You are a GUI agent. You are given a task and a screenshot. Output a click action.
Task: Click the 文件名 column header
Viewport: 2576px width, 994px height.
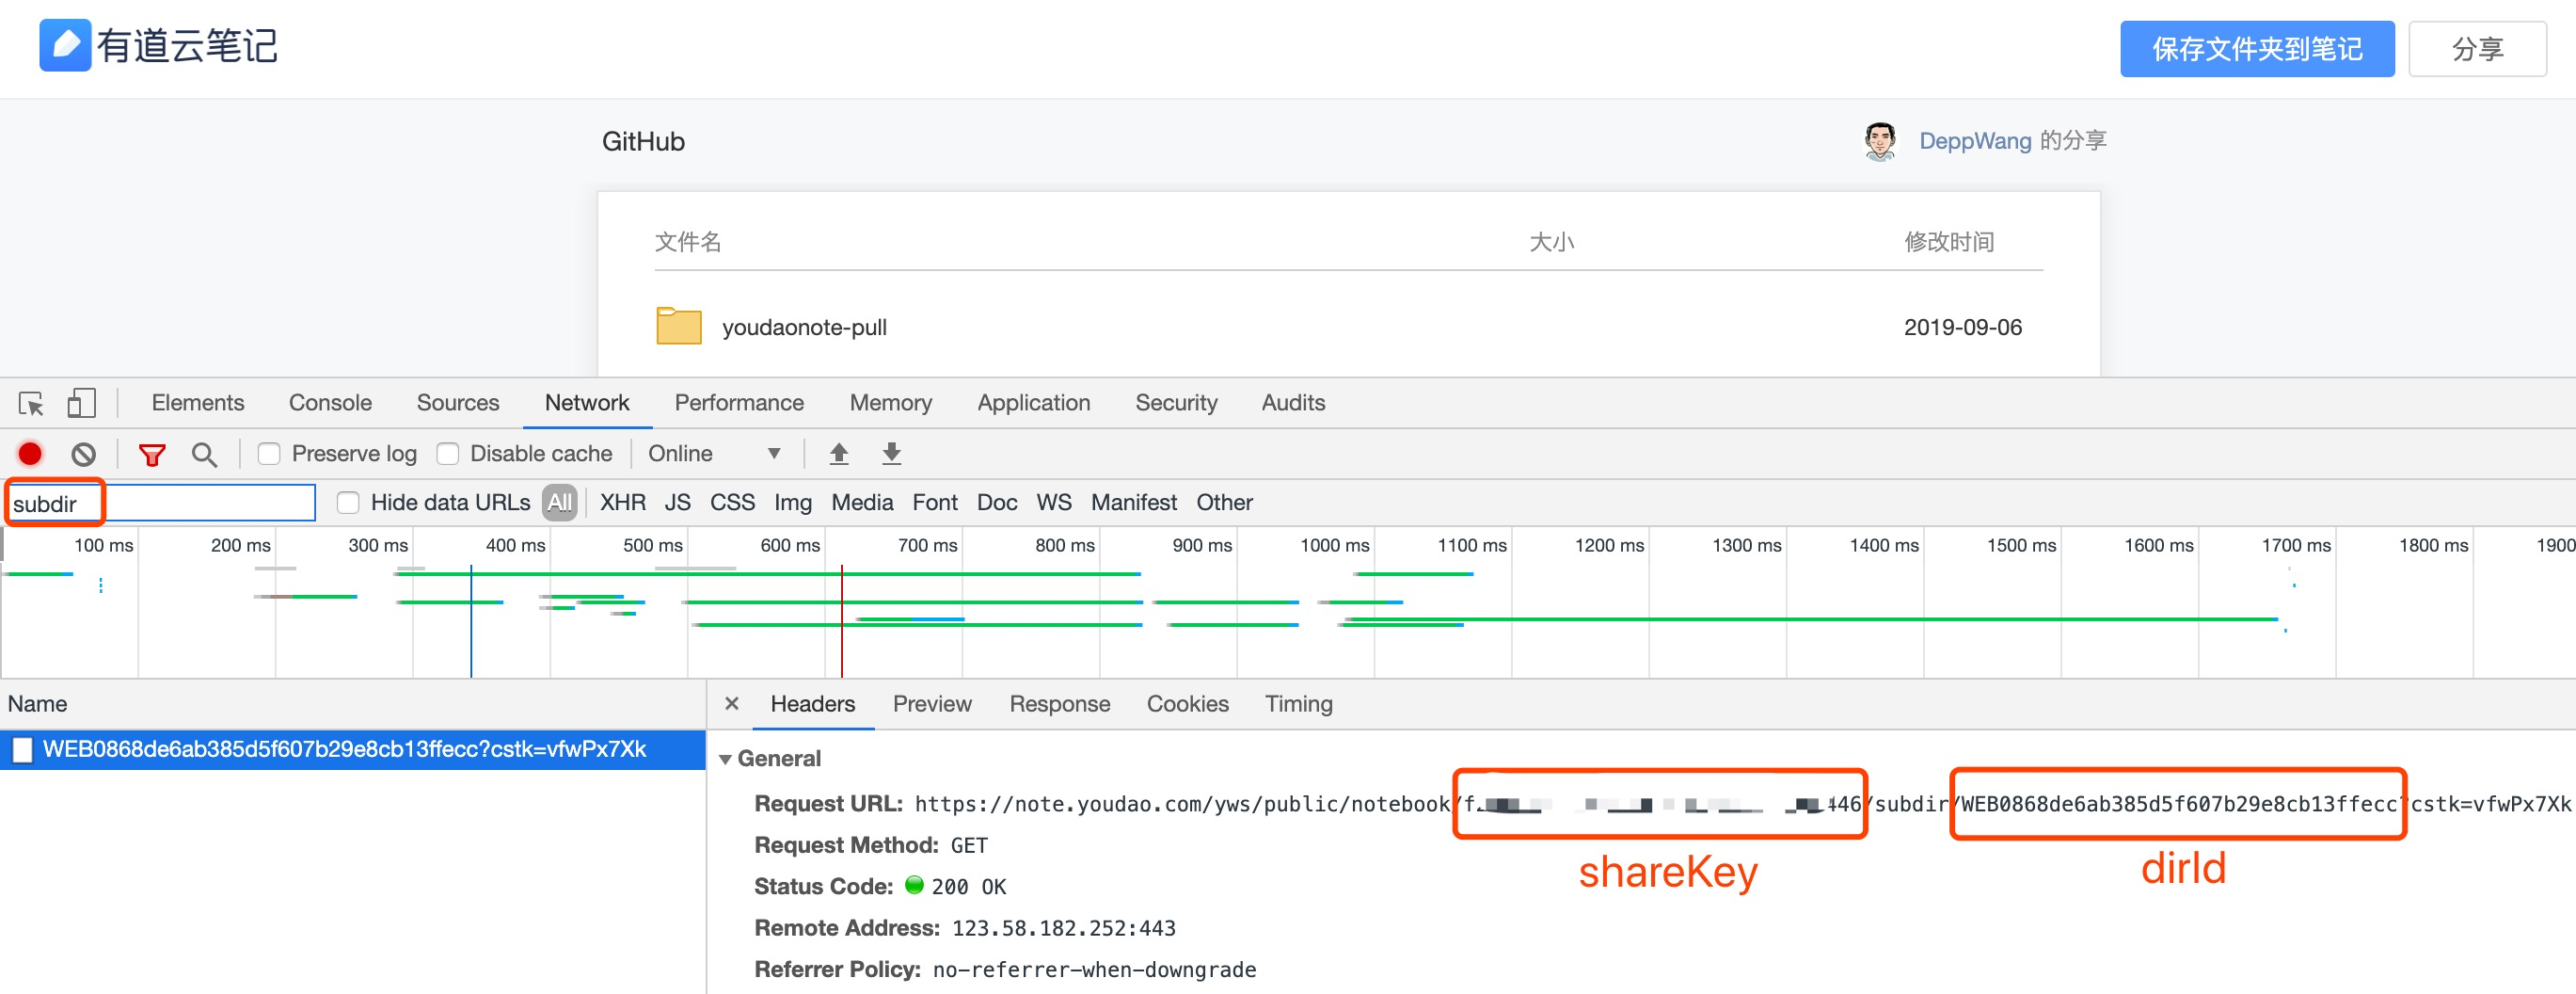click(688, 242)
